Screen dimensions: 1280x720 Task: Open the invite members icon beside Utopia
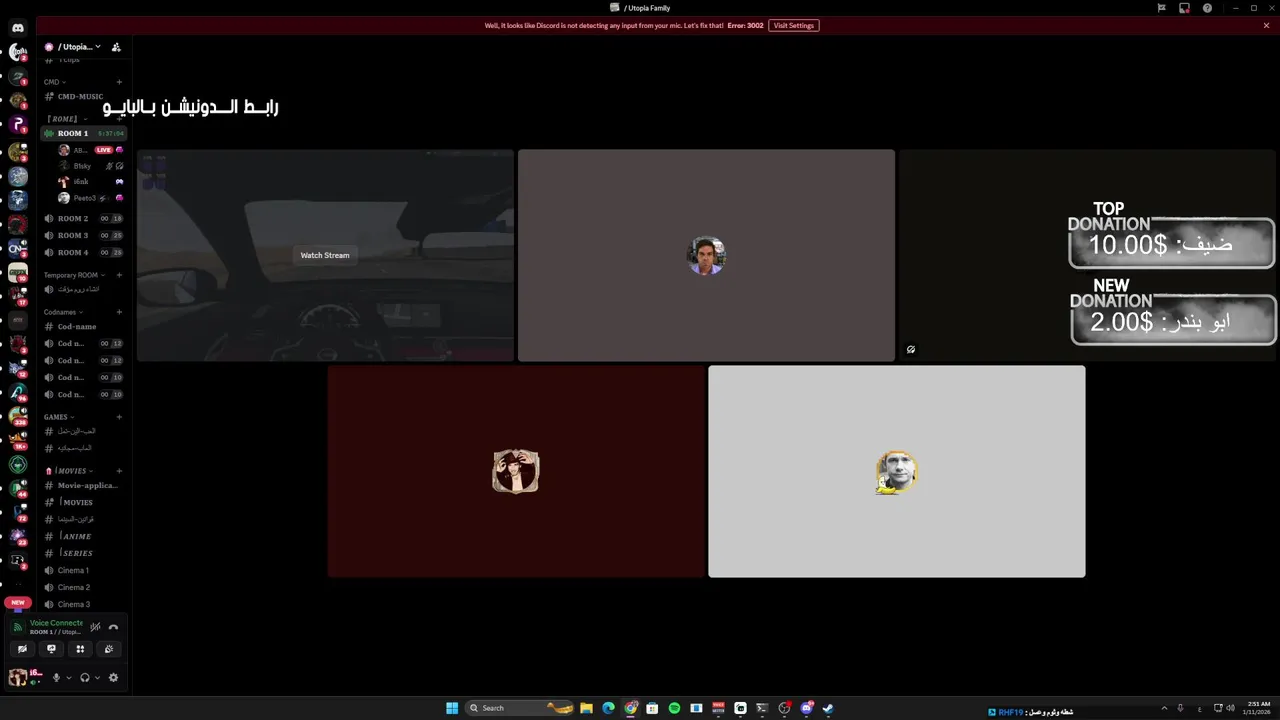(116, 47)
